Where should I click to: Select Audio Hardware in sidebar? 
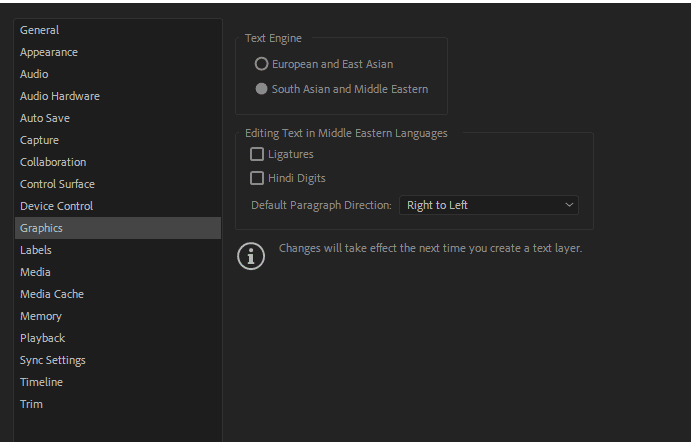click(x=60, y=96)
